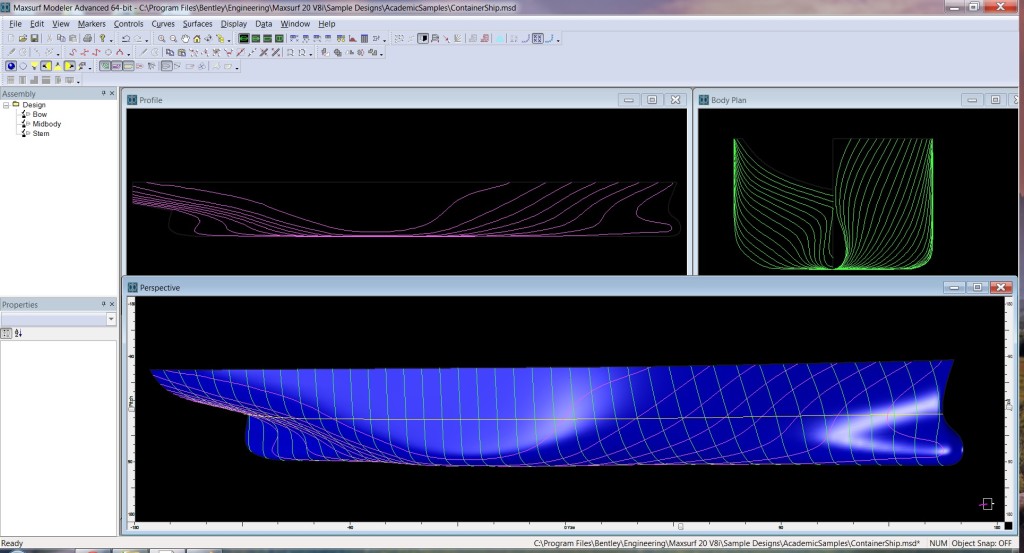
Task: Print the current view
Action: tap(88, 39)
